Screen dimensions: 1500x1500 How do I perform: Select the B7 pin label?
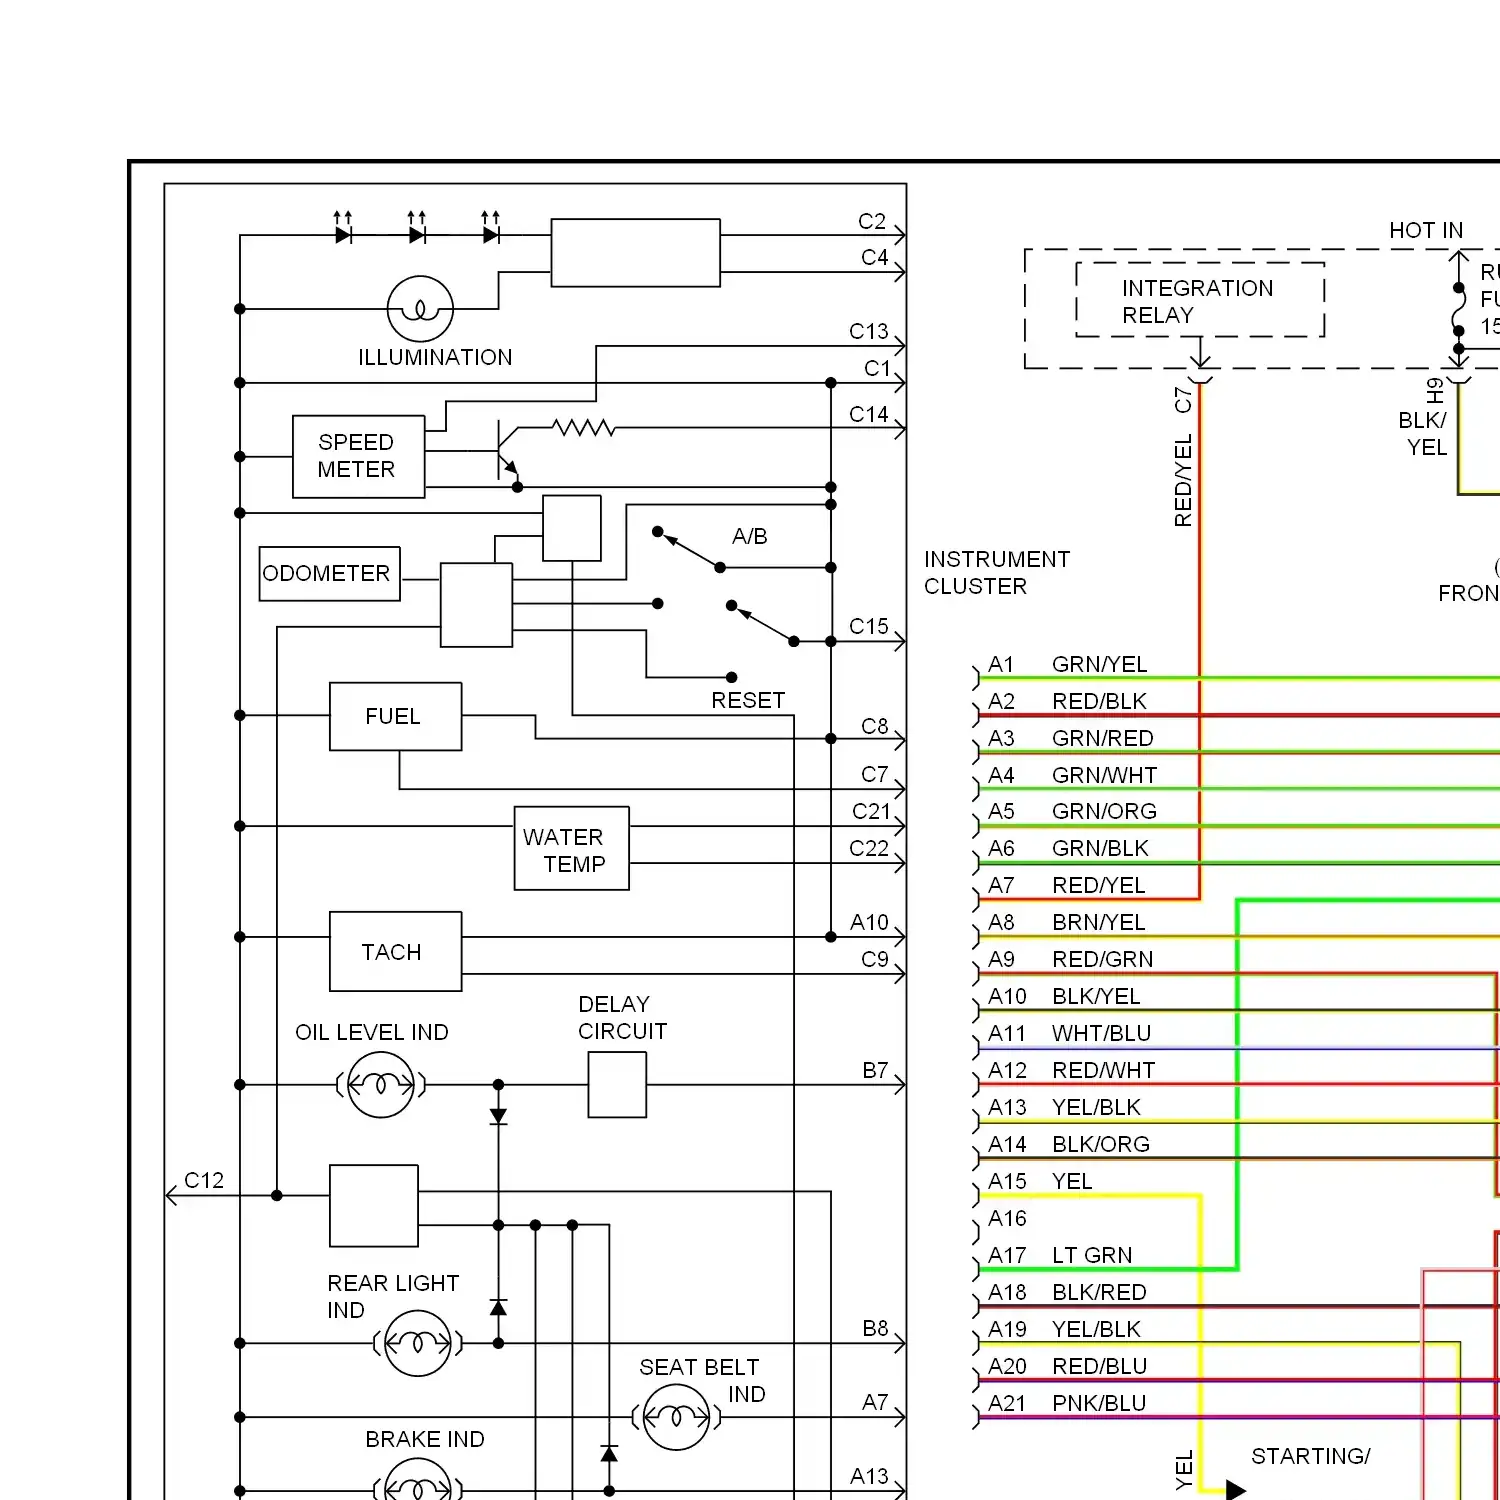pyautogui.click(x=875, y=1070)
